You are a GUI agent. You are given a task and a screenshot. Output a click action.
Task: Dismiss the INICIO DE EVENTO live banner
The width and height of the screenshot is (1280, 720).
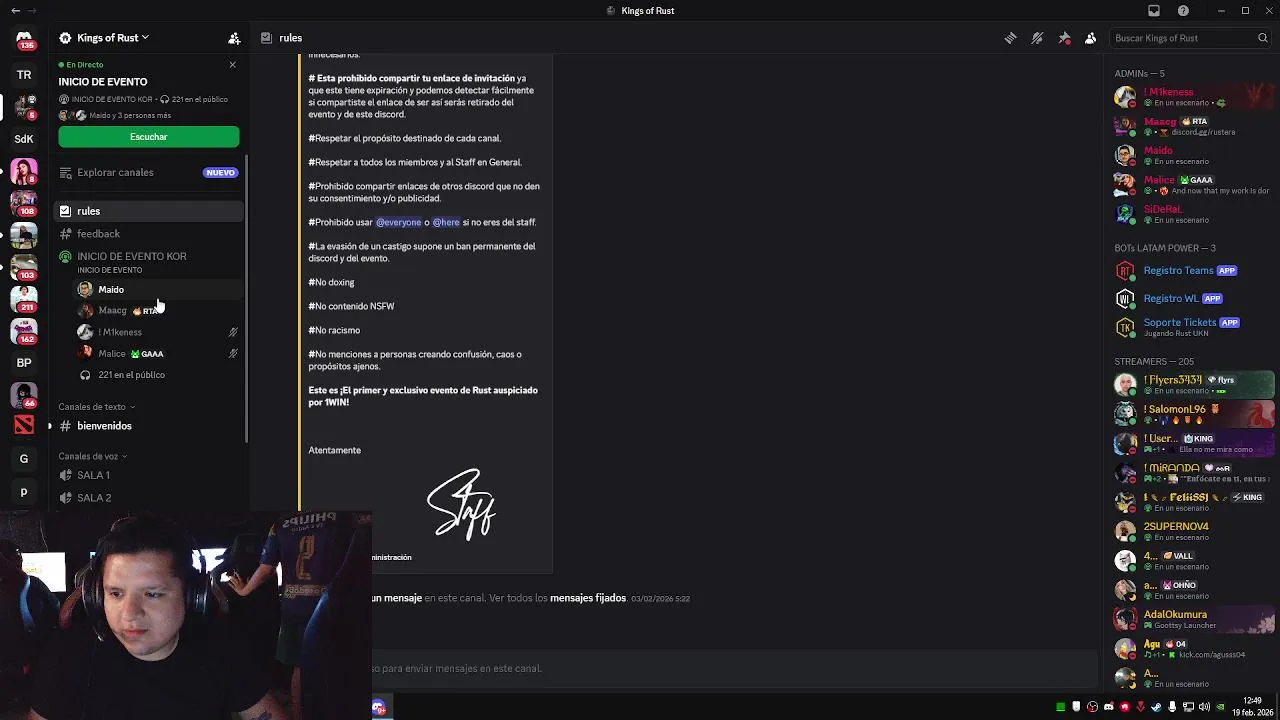(232, 65)
